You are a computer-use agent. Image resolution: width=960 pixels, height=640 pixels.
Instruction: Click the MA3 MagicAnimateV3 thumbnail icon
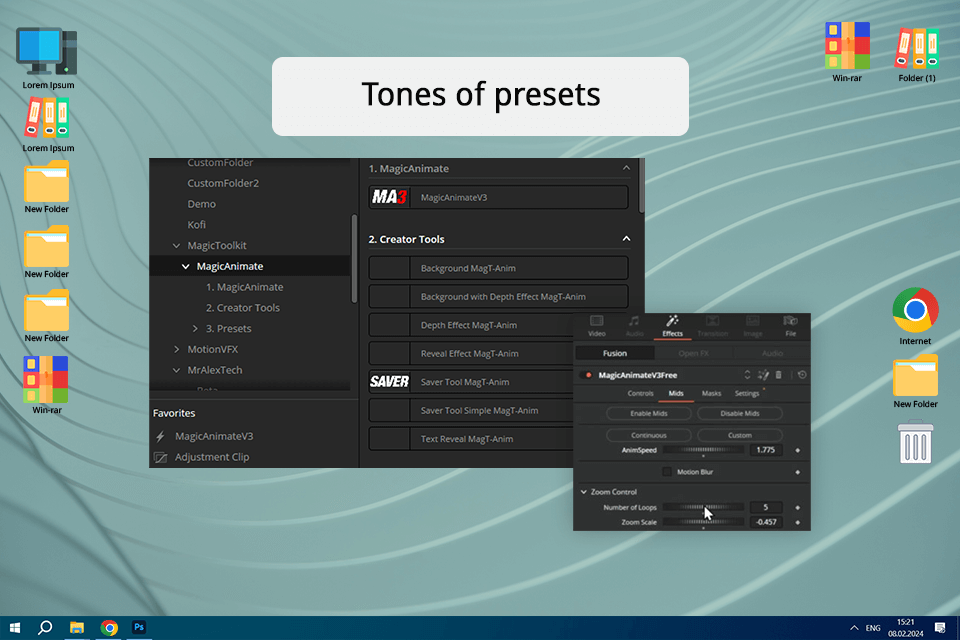[x=389, y=197]
